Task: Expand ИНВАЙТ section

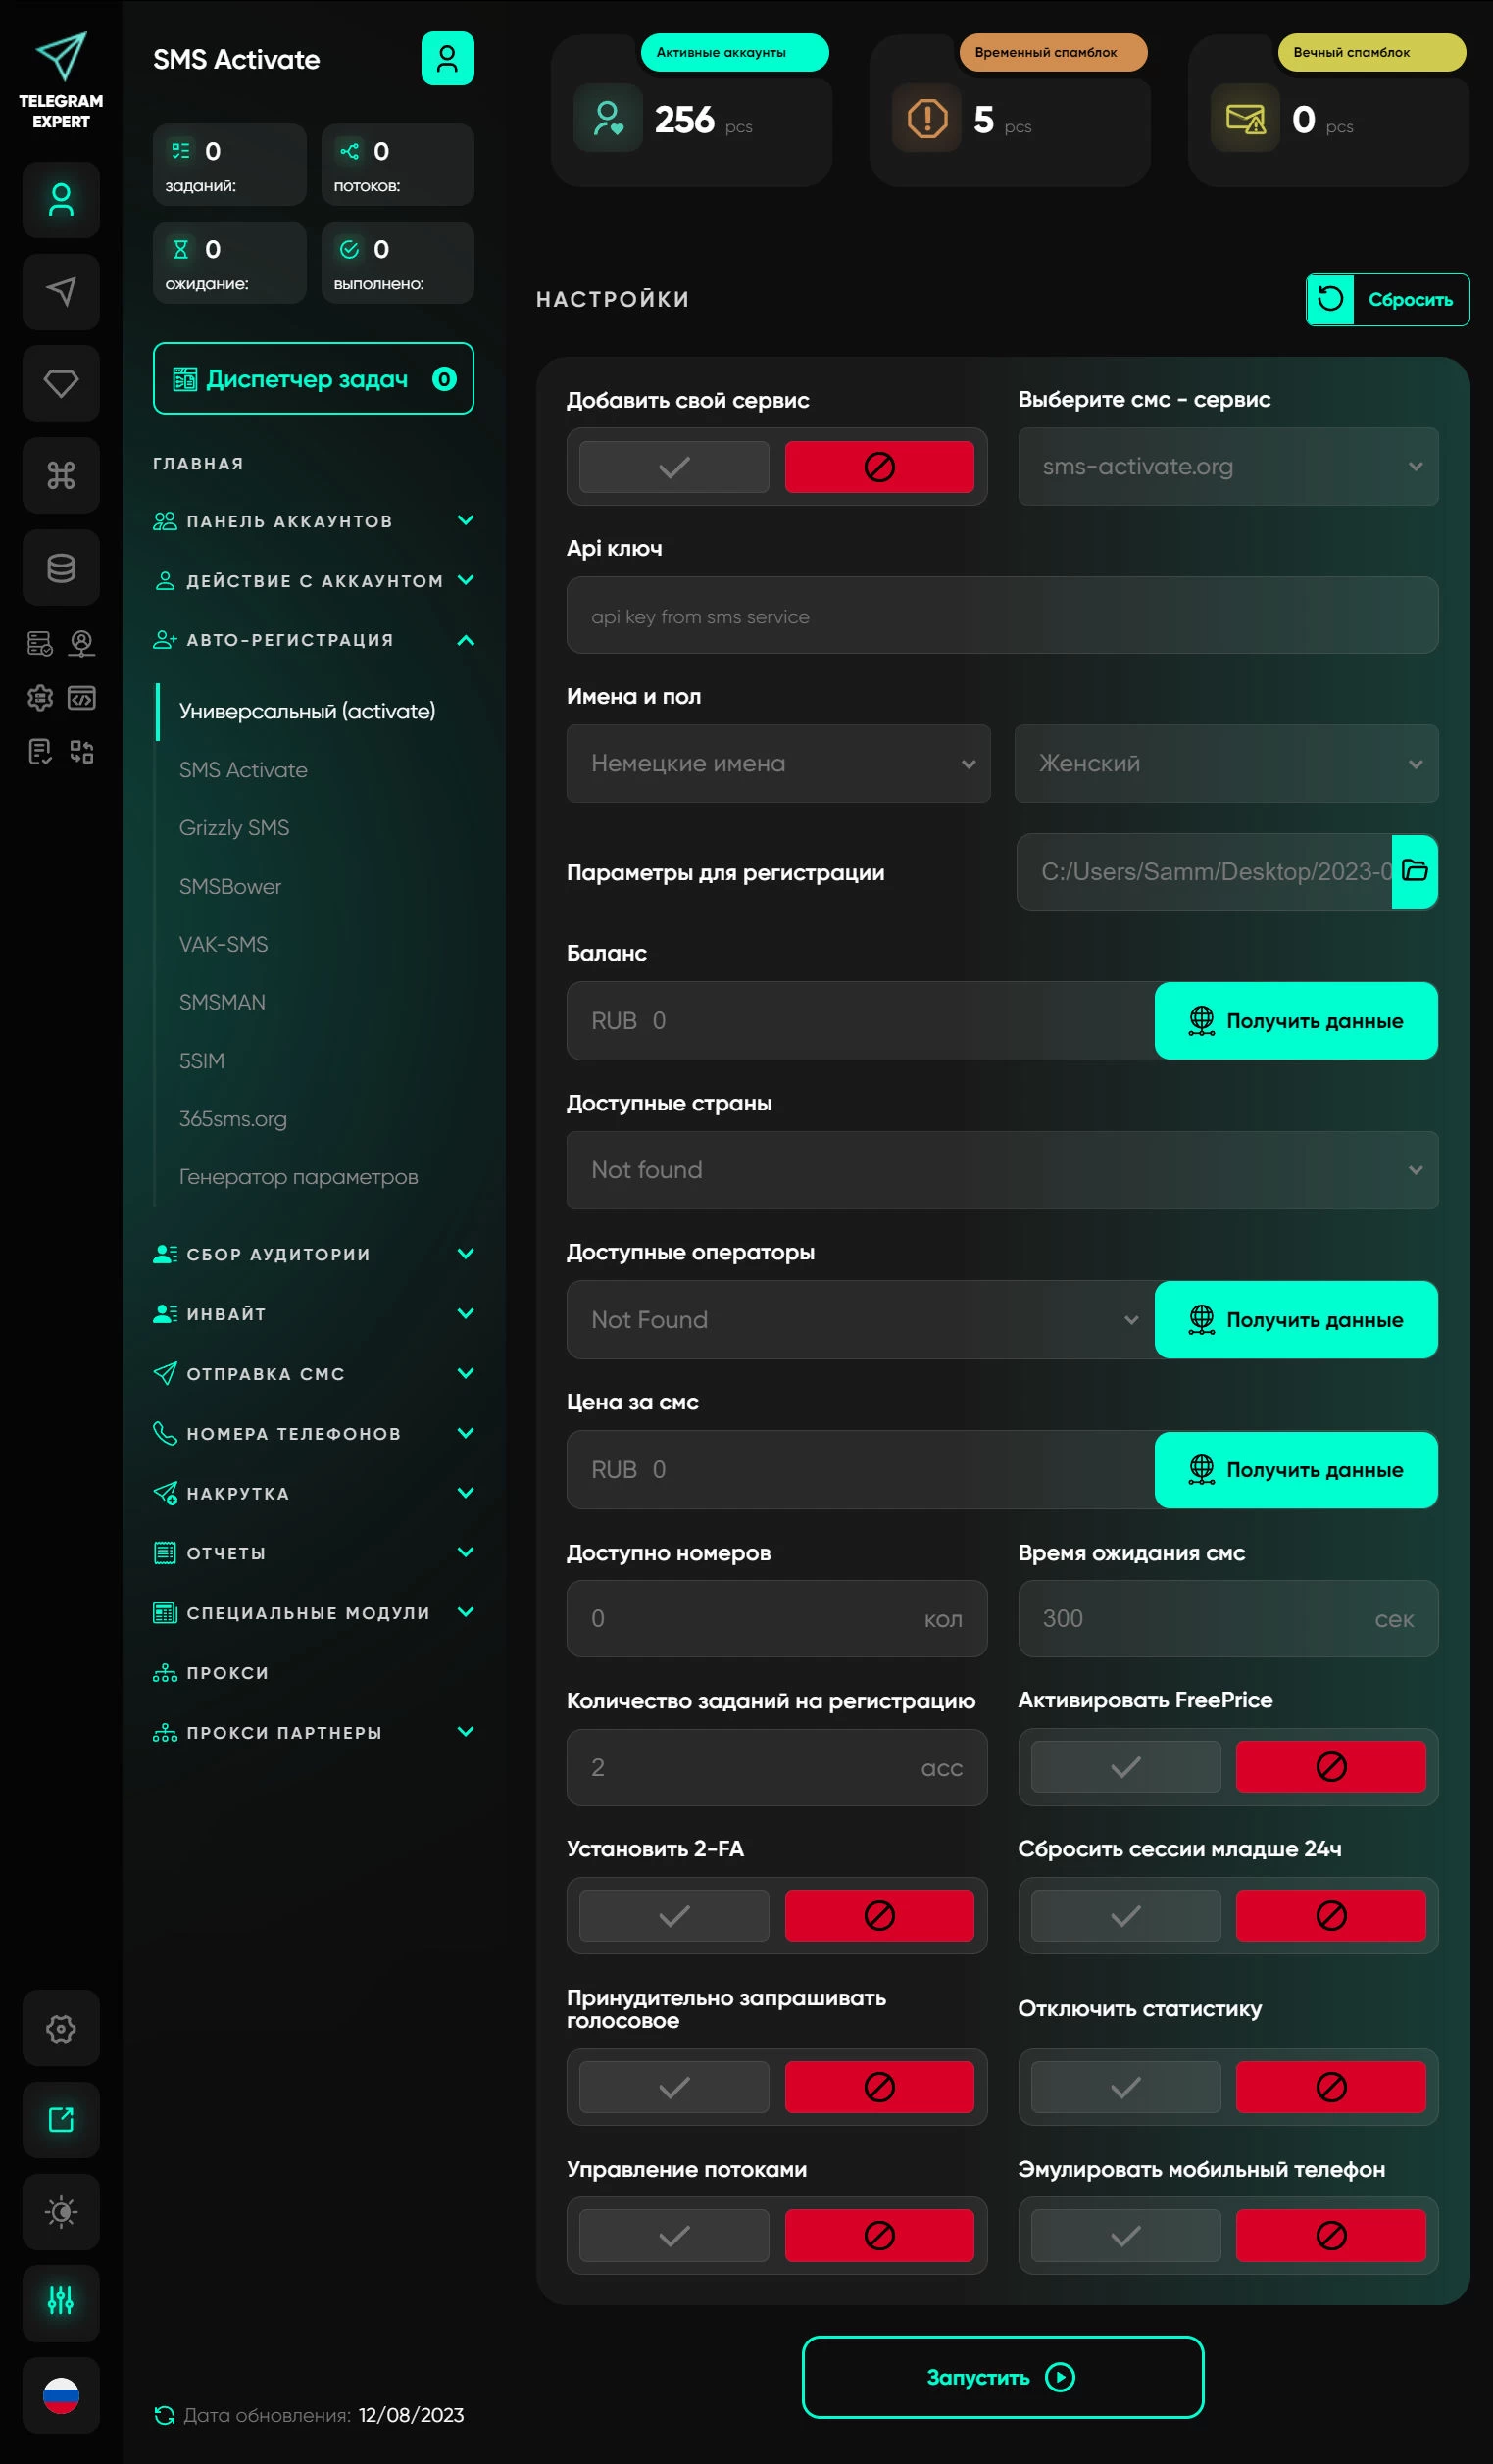Action: coord(313,1314)
